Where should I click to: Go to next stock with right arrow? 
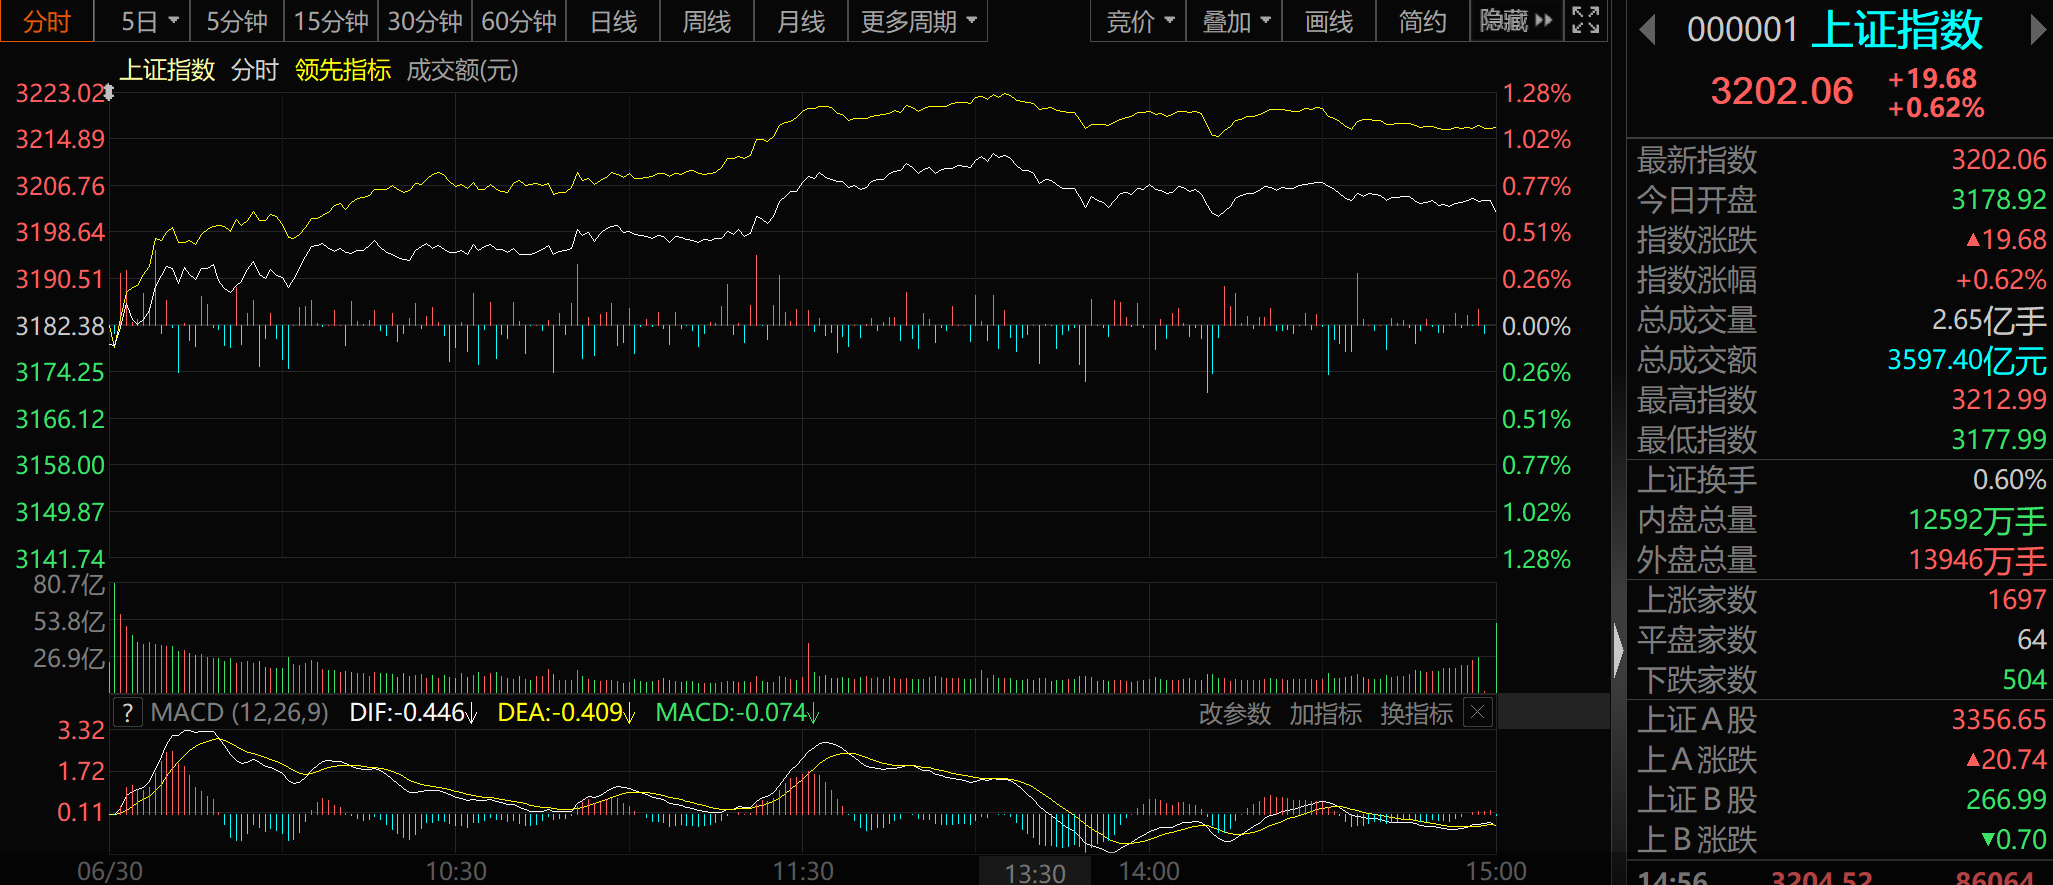[x=2037, y=30]
